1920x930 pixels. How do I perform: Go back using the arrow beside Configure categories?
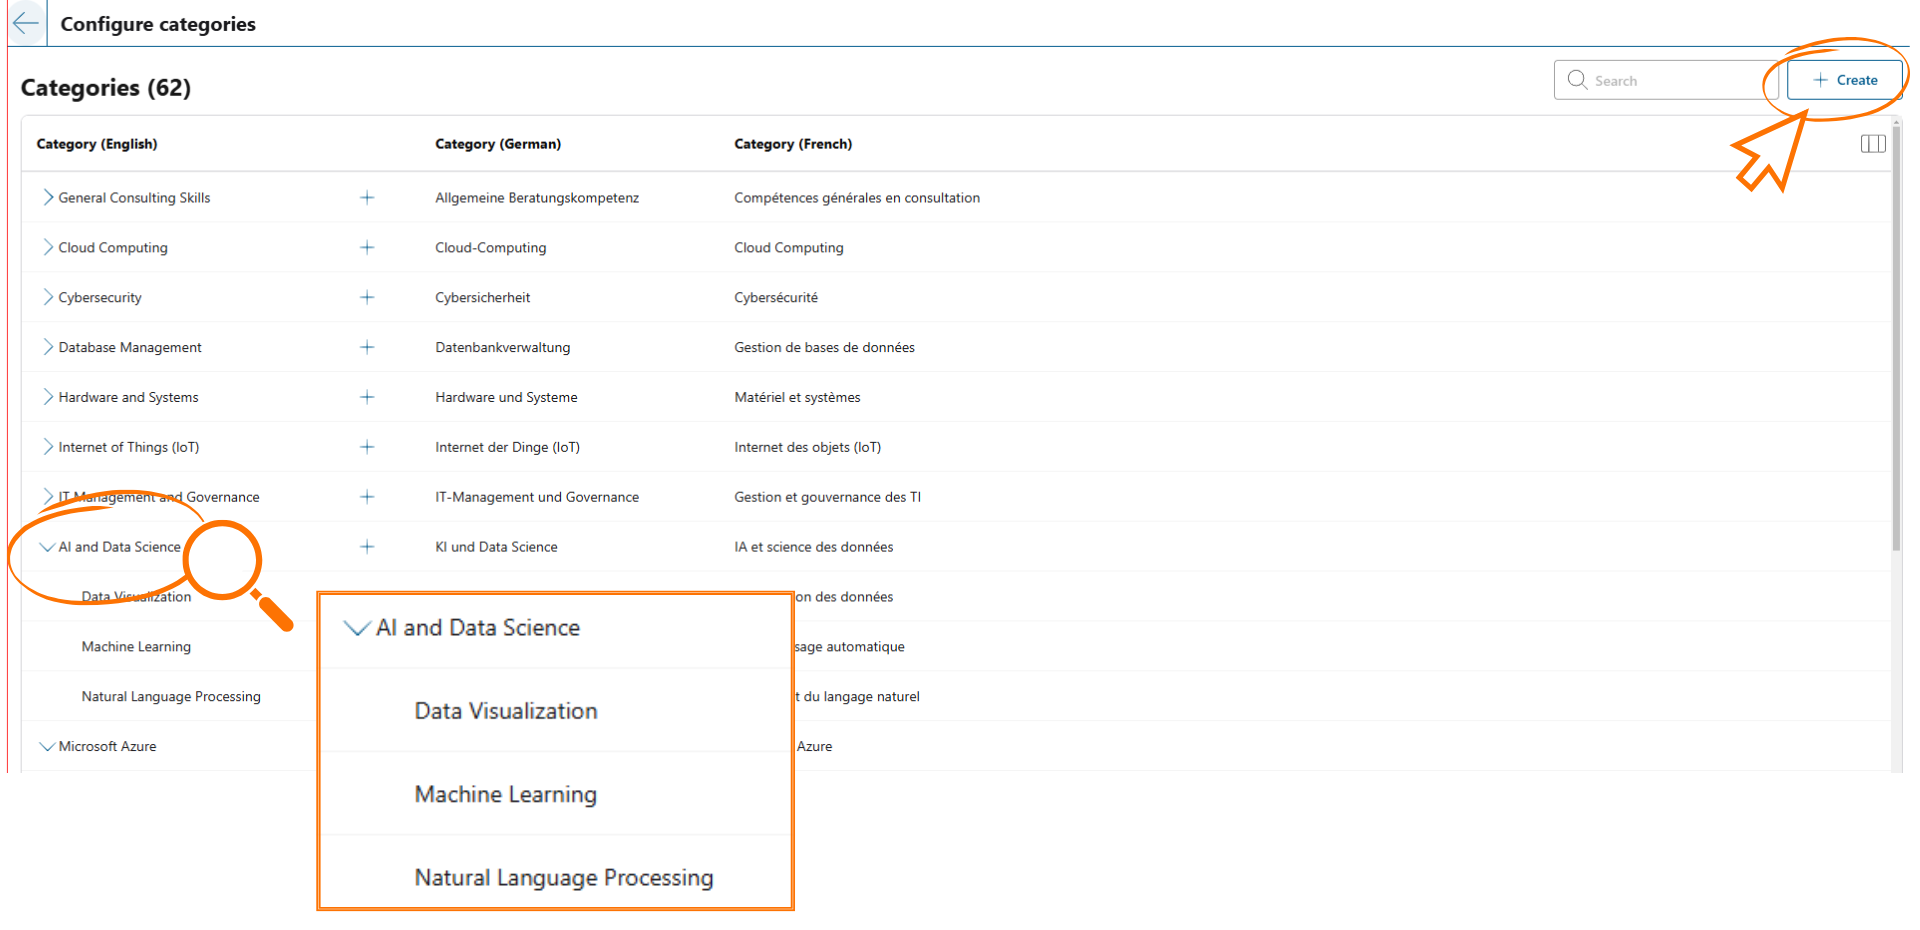(x=26, y=23)
